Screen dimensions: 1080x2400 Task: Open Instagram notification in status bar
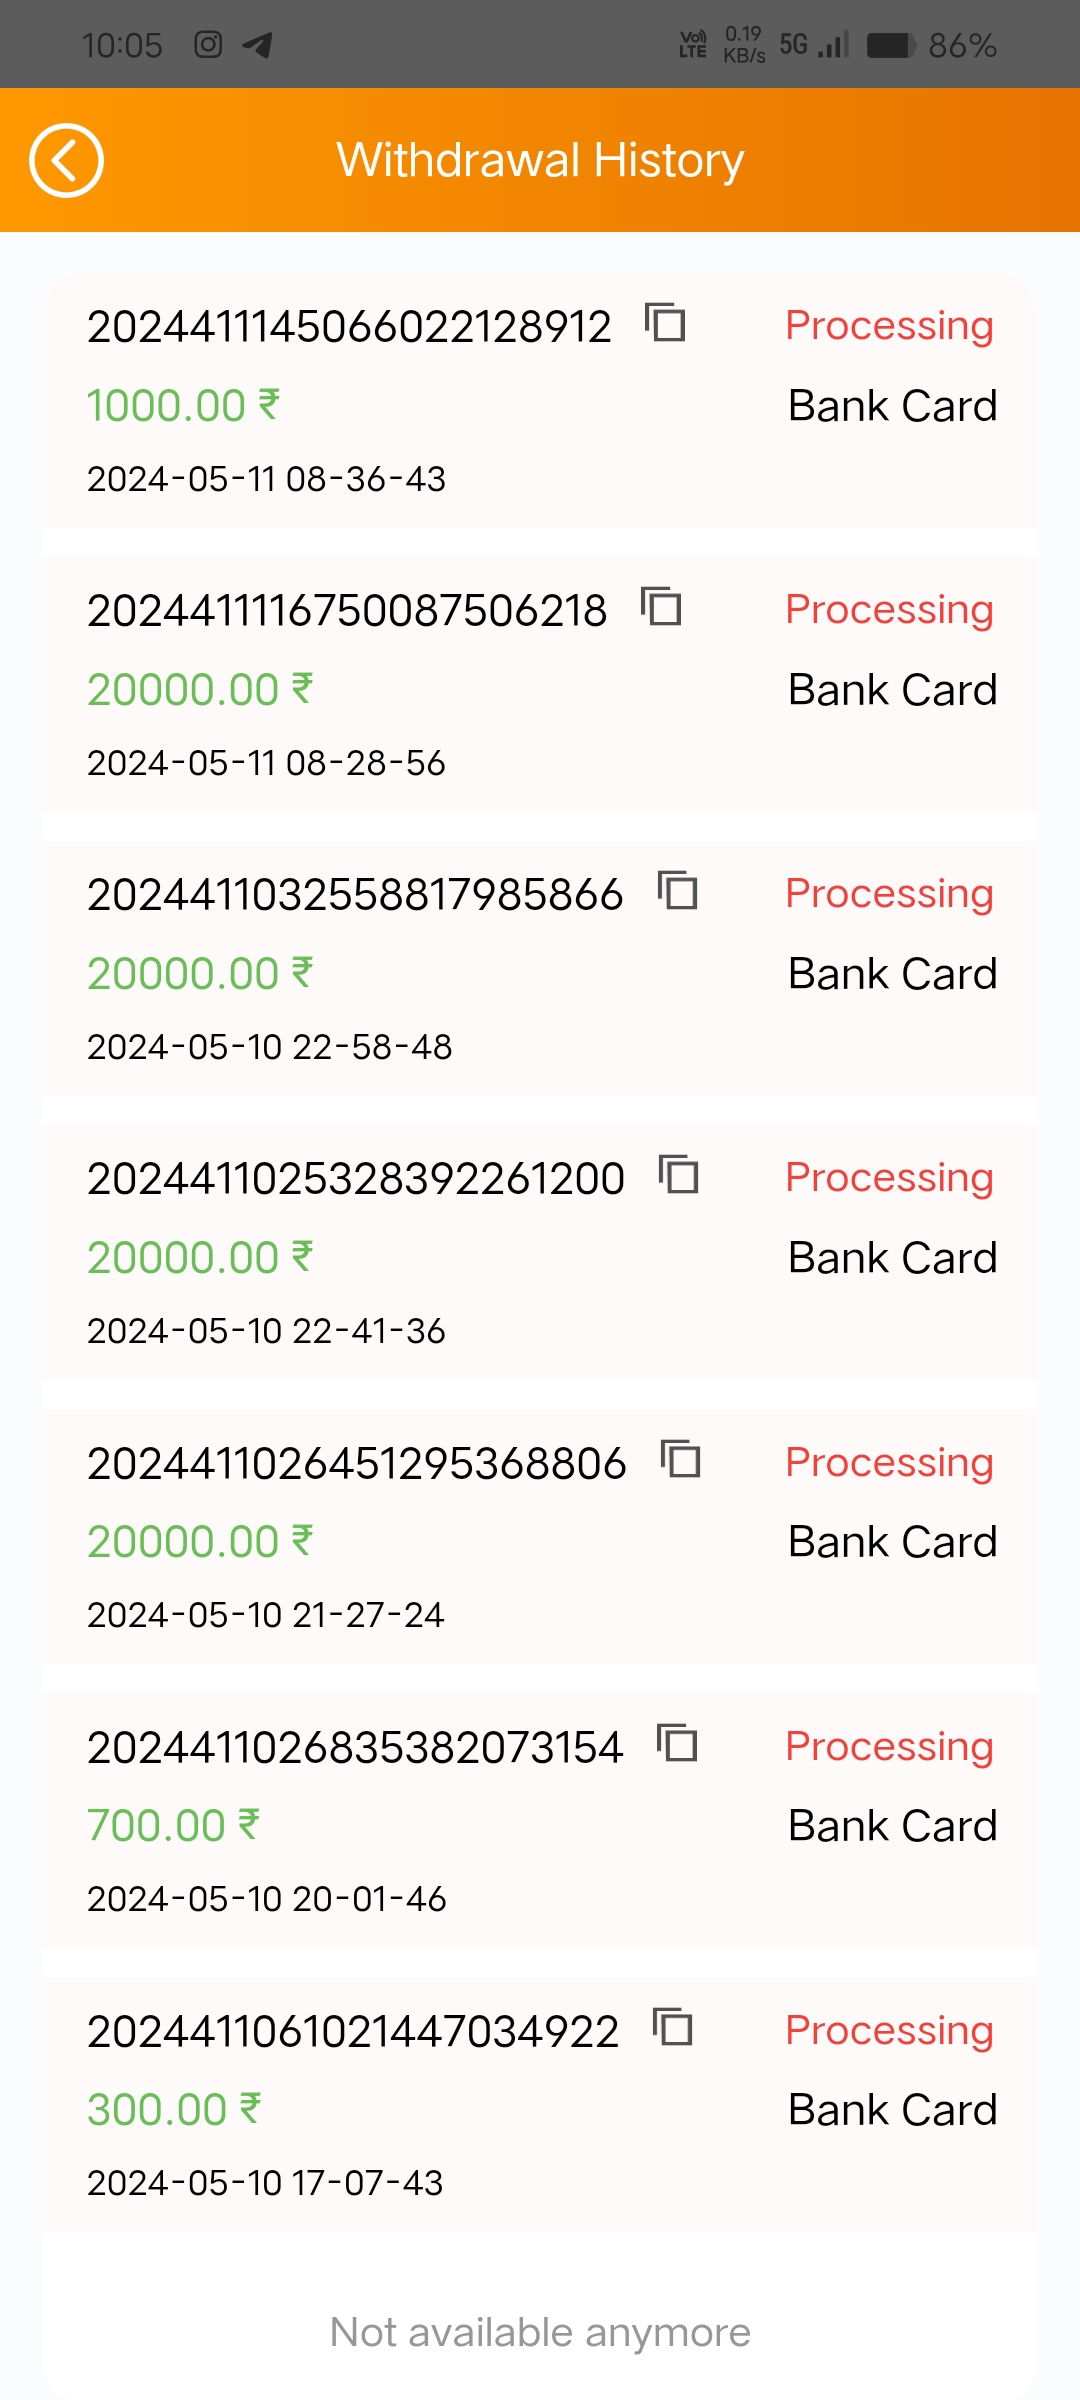point(208,45)
